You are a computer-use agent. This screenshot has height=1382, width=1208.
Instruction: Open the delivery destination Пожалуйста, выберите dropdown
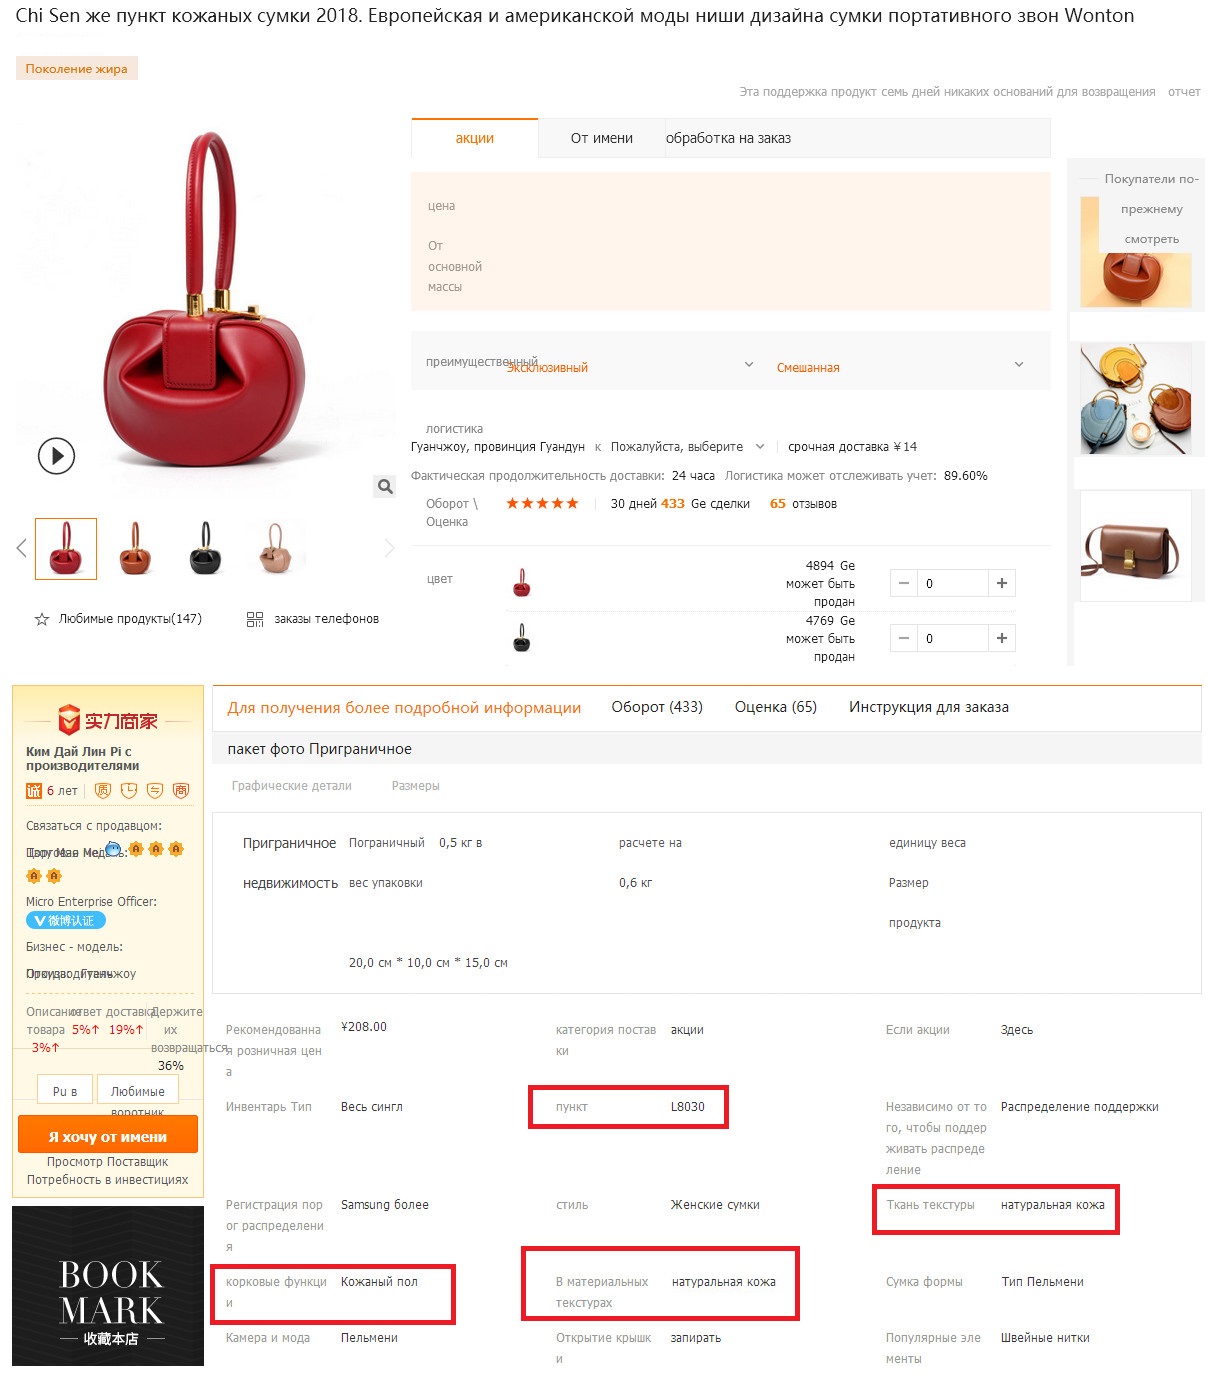tap(688, 447)
